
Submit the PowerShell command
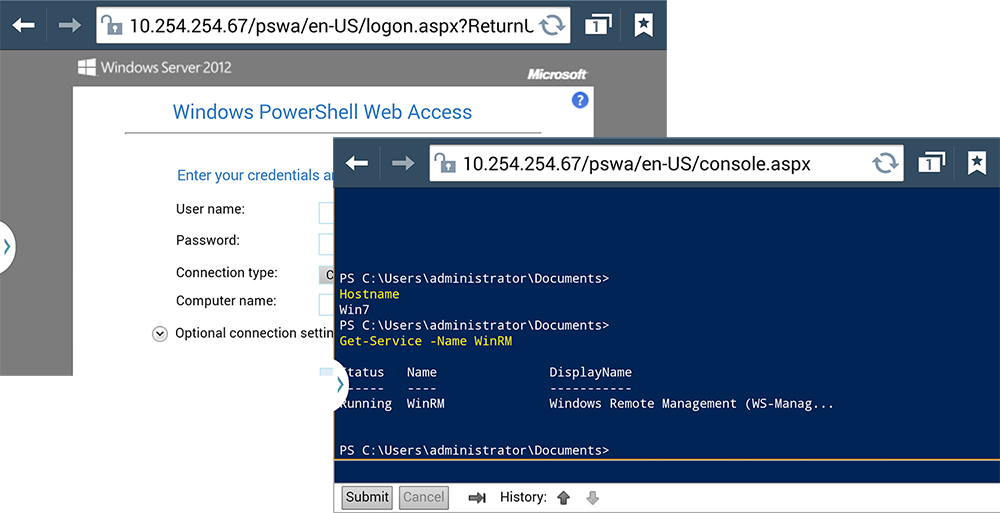coord(367,497)
